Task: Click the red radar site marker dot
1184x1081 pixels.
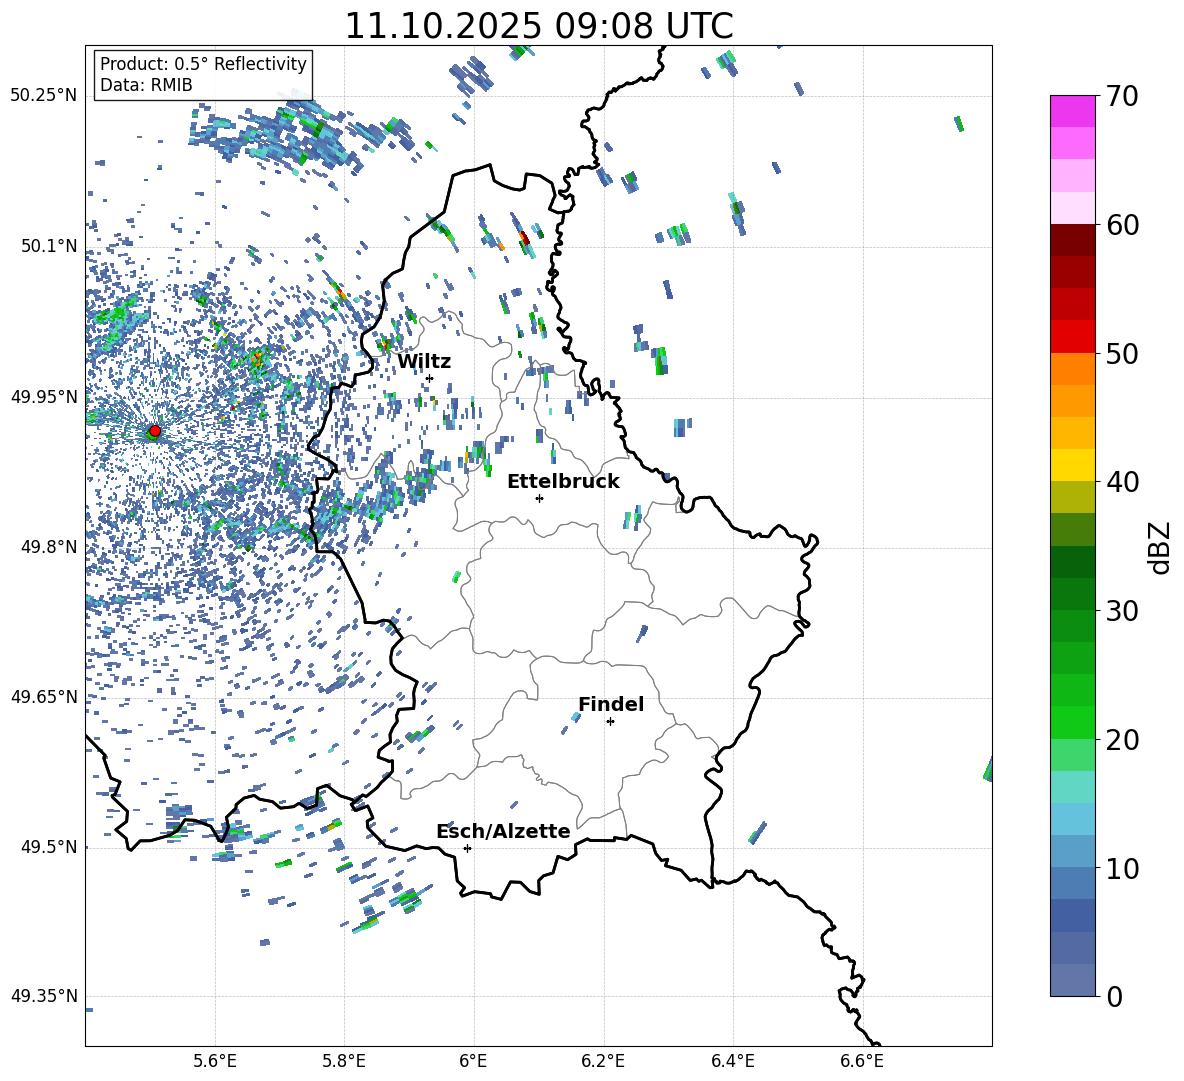Action: point(154,431)
